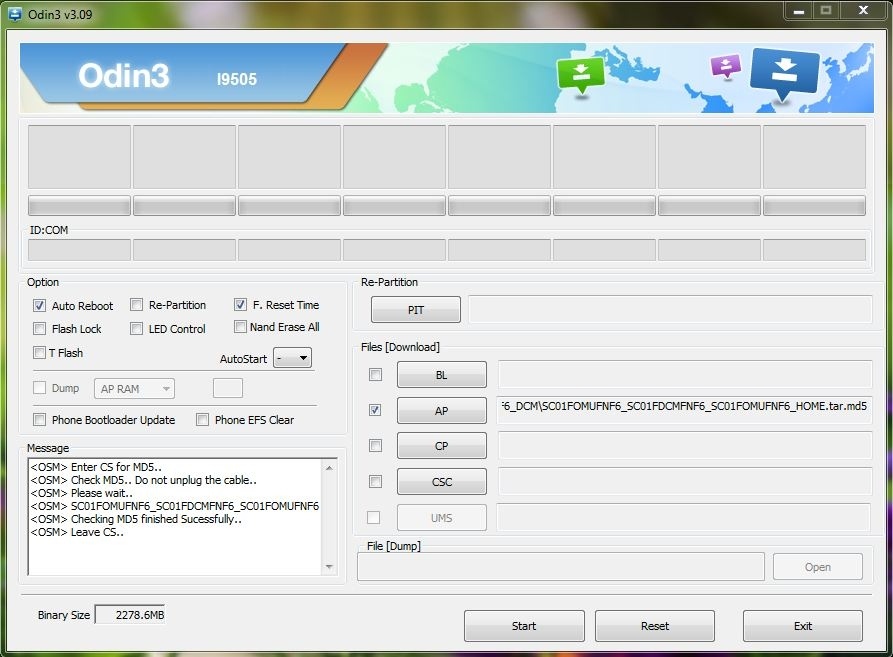Click the first ID:COM port slot
893x657 pixels.
[x=79, y=250]
